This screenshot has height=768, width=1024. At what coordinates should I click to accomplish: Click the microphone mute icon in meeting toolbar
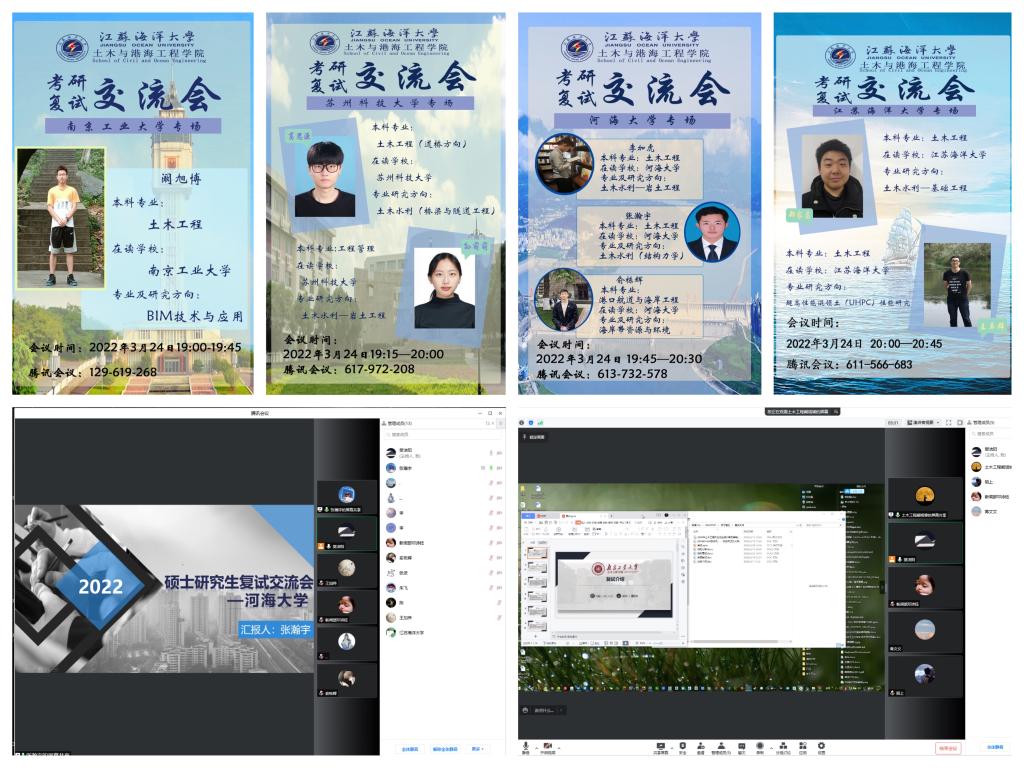[526, 745]
